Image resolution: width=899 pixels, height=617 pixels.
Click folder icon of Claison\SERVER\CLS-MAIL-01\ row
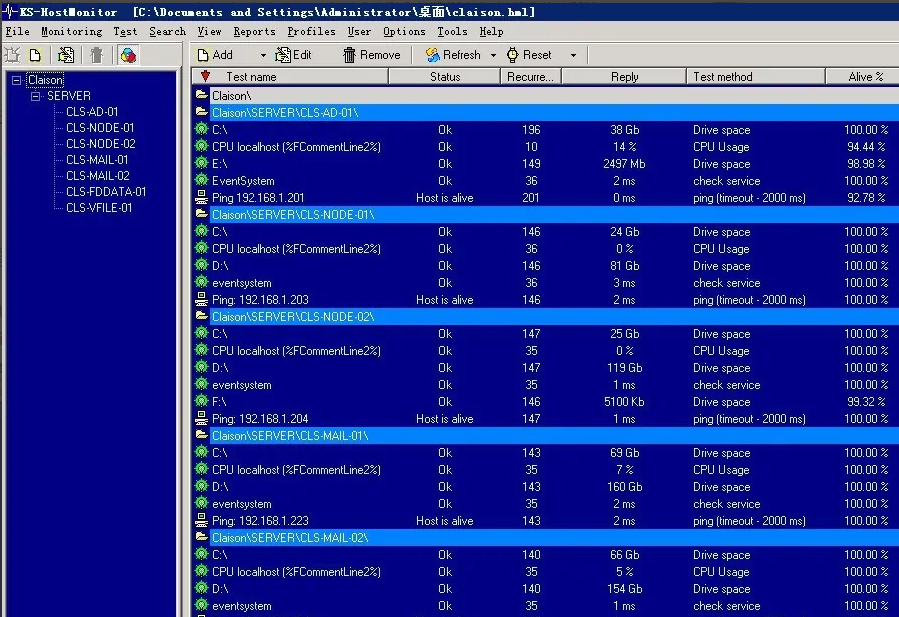point(201,435)
